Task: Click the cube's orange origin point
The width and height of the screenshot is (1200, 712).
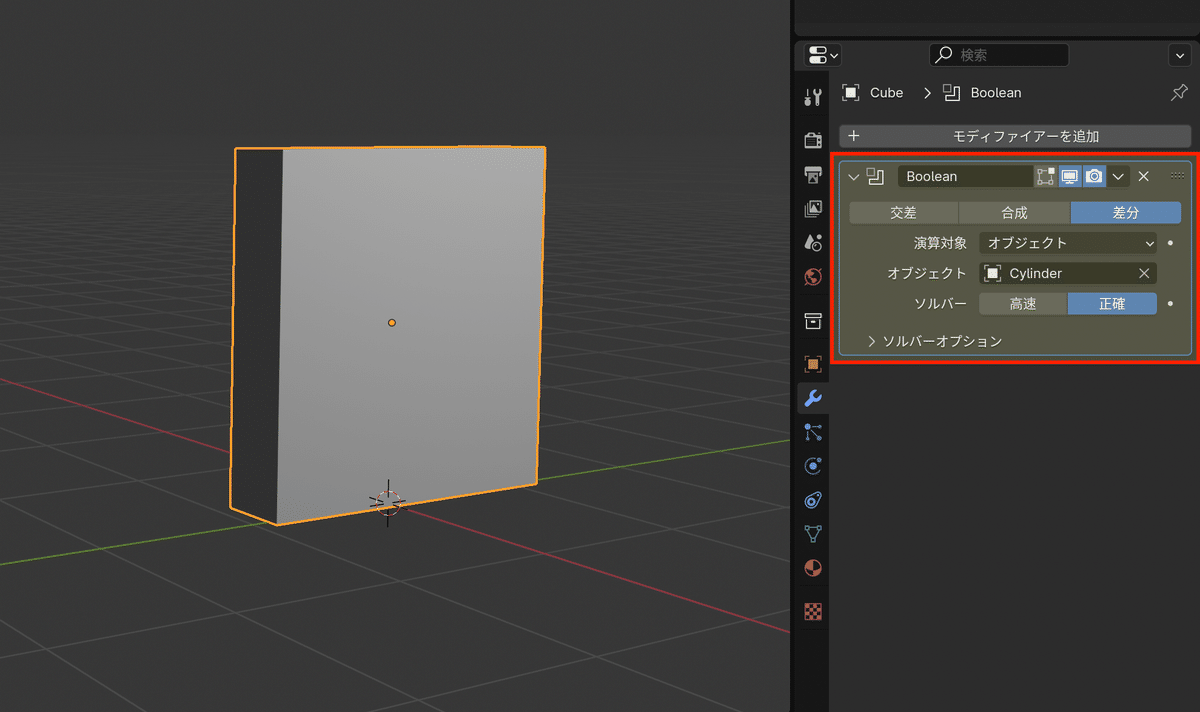Action: coord(392,322)
